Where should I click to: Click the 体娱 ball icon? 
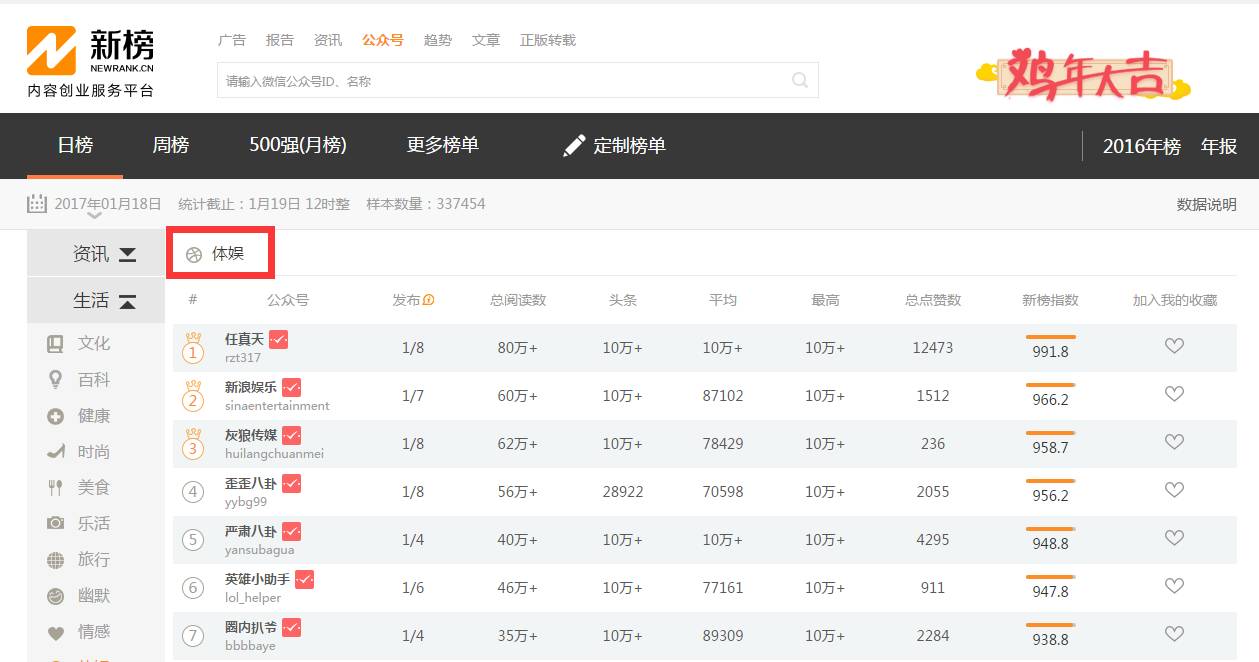pyautogui.click(x=194, y=255)
